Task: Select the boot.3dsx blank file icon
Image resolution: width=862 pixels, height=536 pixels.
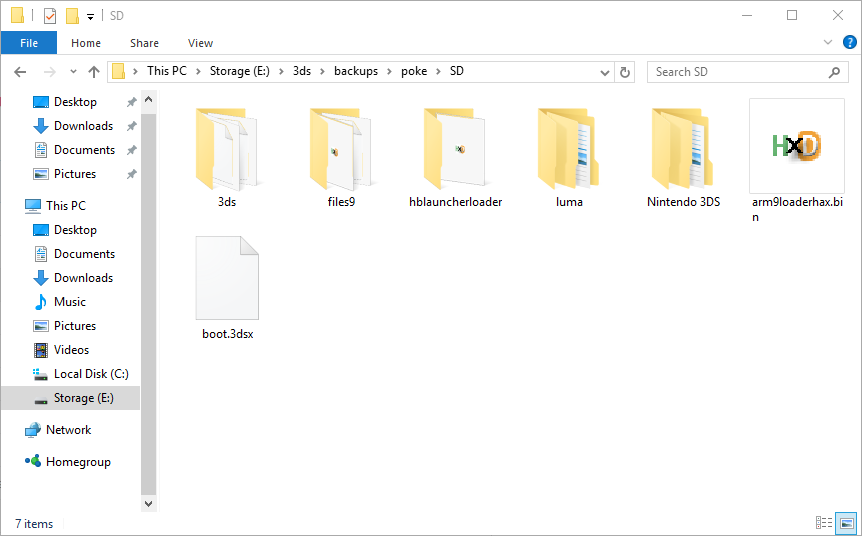Action: pos(227,278)
